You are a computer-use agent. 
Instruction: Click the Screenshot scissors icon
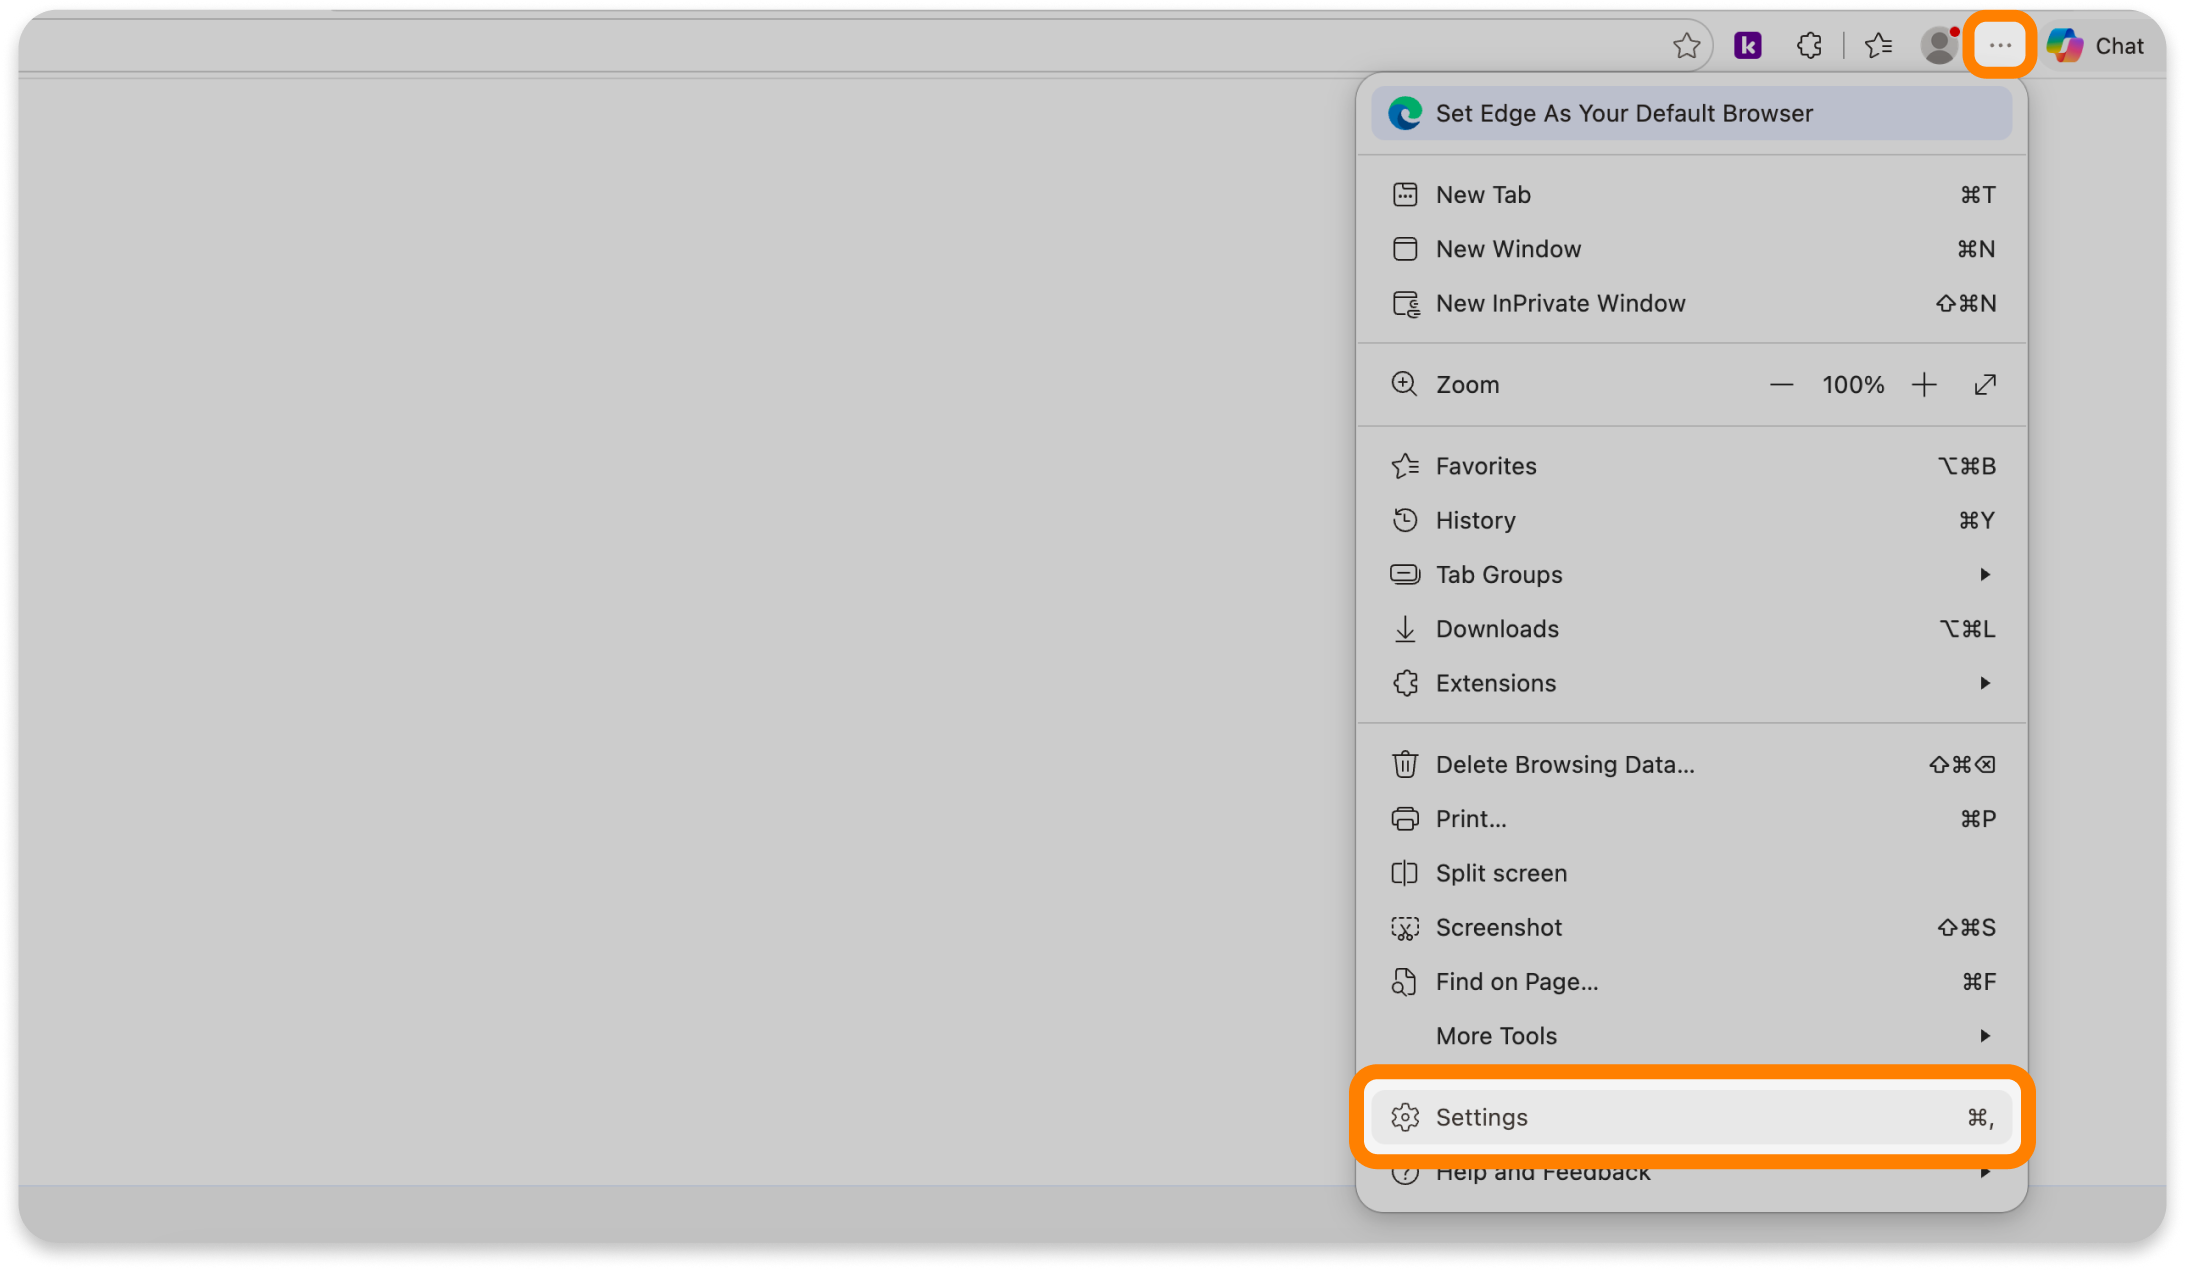(1405, 928)
